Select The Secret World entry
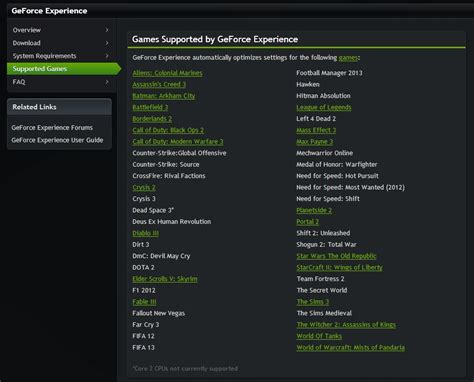Image resolution: width=474 pixels, height=382 pixels. pyautogui.click(x=322, y=290)
